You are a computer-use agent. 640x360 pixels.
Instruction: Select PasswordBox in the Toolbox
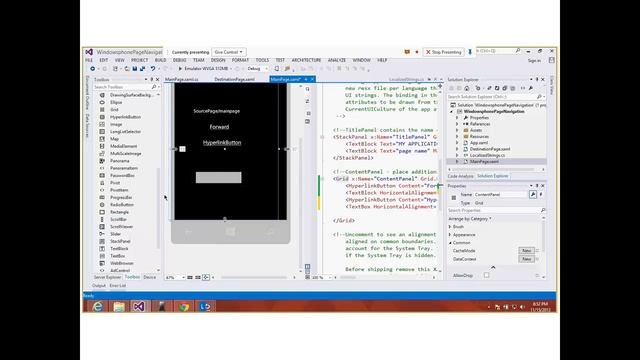(122, 176)
